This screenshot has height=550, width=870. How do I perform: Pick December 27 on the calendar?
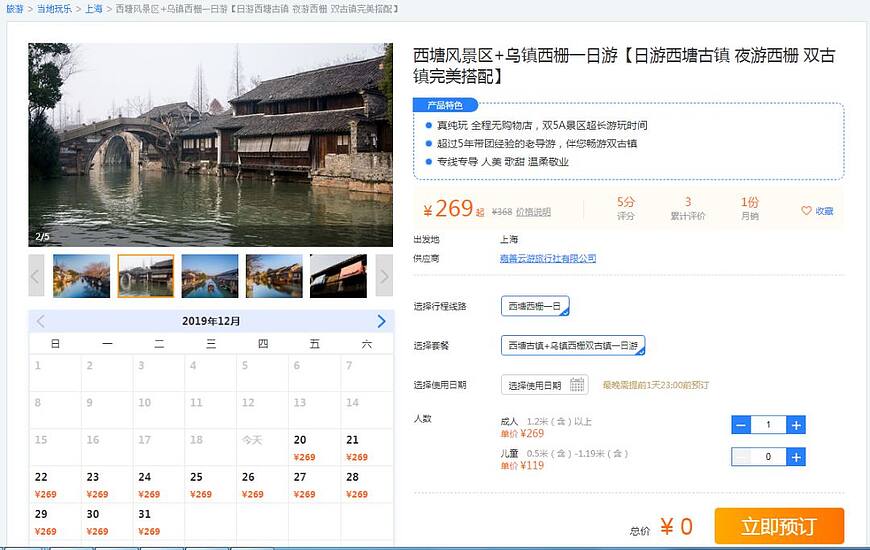point(315,485)
